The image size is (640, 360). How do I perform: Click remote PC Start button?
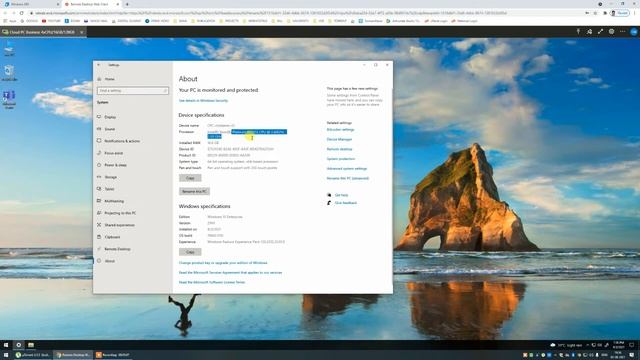(x=6, y=345)
